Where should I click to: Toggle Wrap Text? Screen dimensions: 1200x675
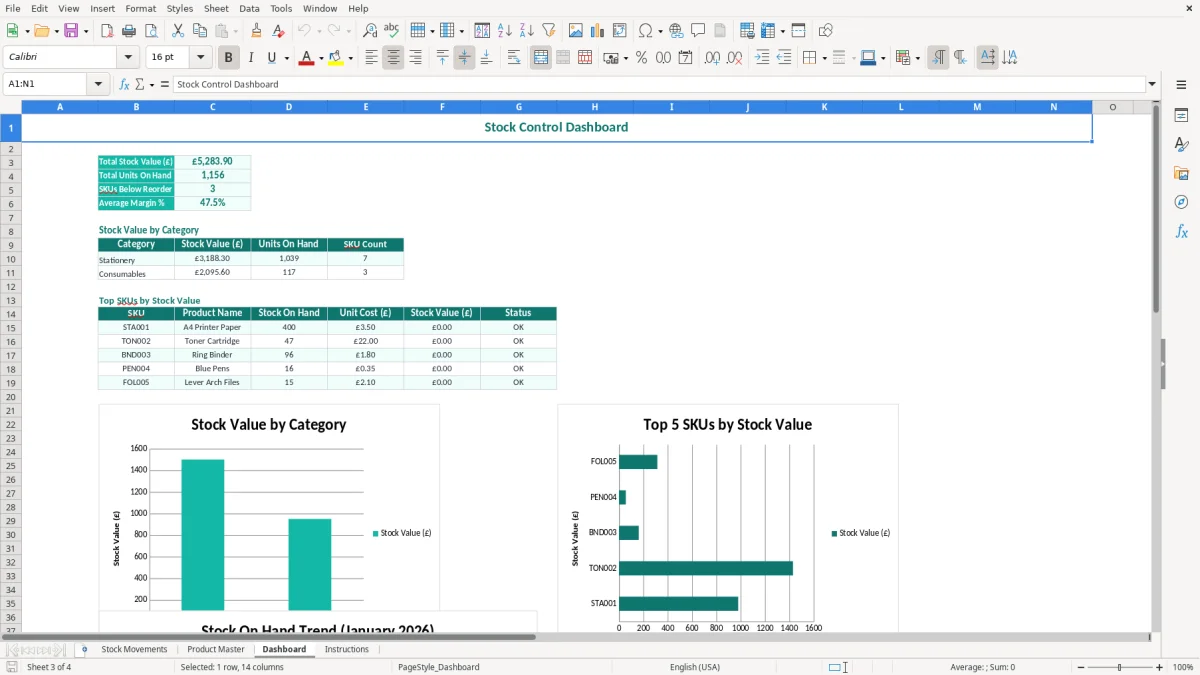pyautogui.click(x=514, y=58)
